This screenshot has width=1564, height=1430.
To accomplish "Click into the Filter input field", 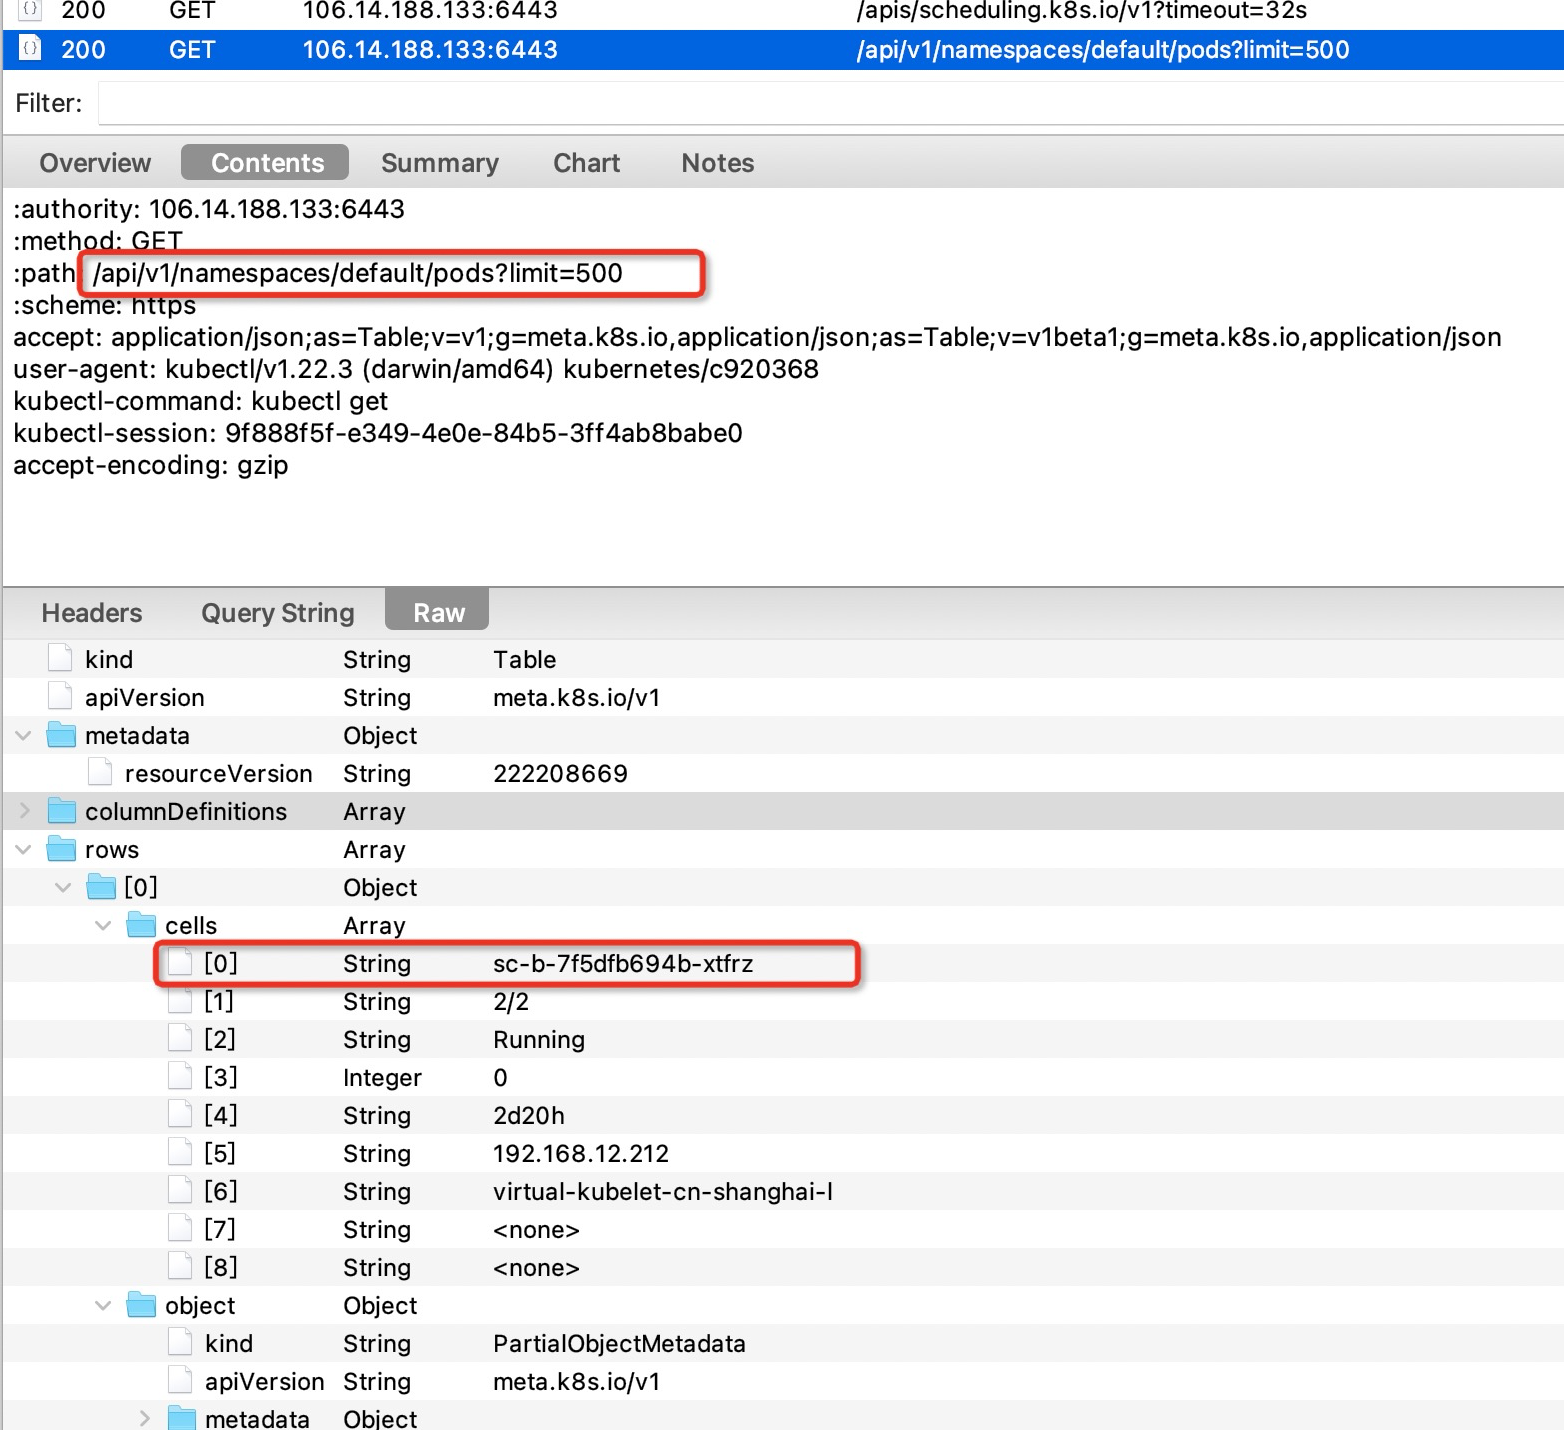I will [830, 104].
